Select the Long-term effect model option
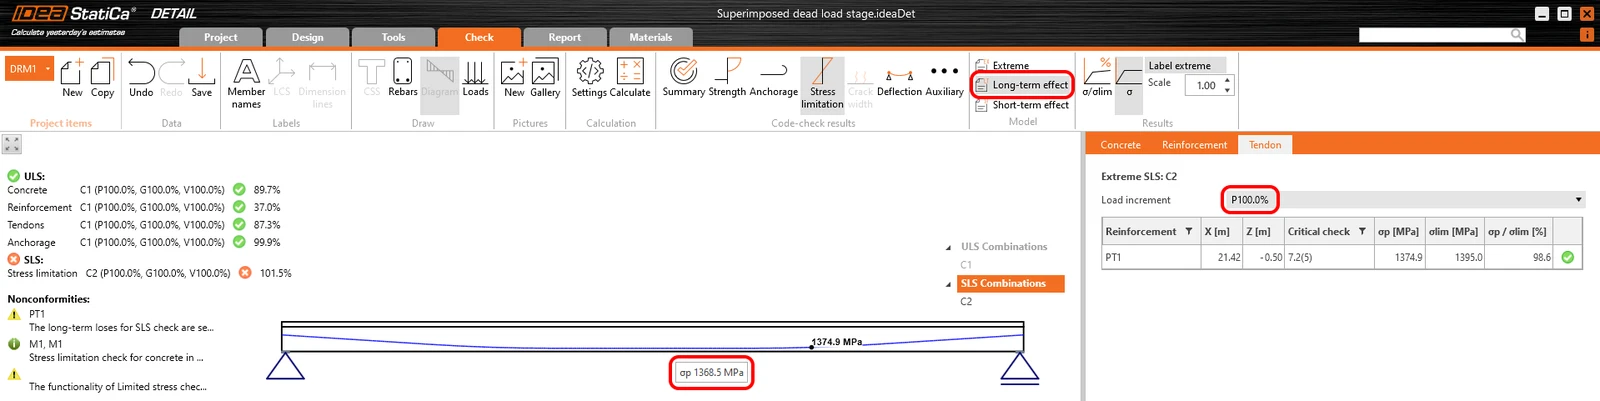The height and width of the screenshot is (401, 1600). point(1022,85)
